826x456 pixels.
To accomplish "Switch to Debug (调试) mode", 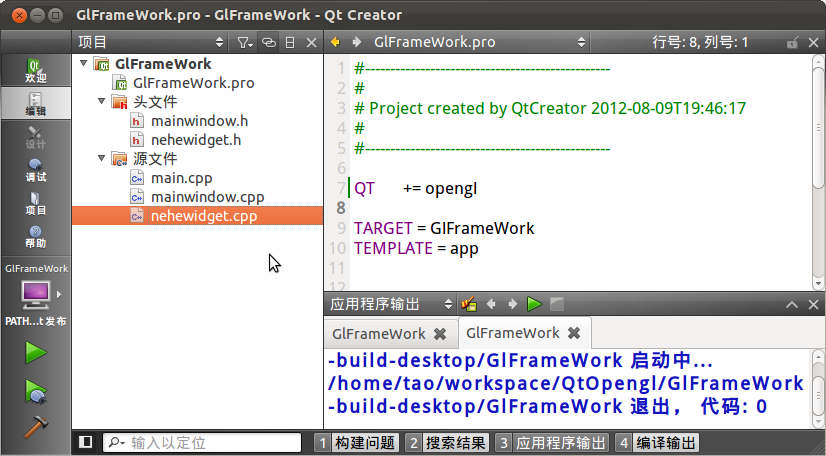I will (x=35, y=170).
